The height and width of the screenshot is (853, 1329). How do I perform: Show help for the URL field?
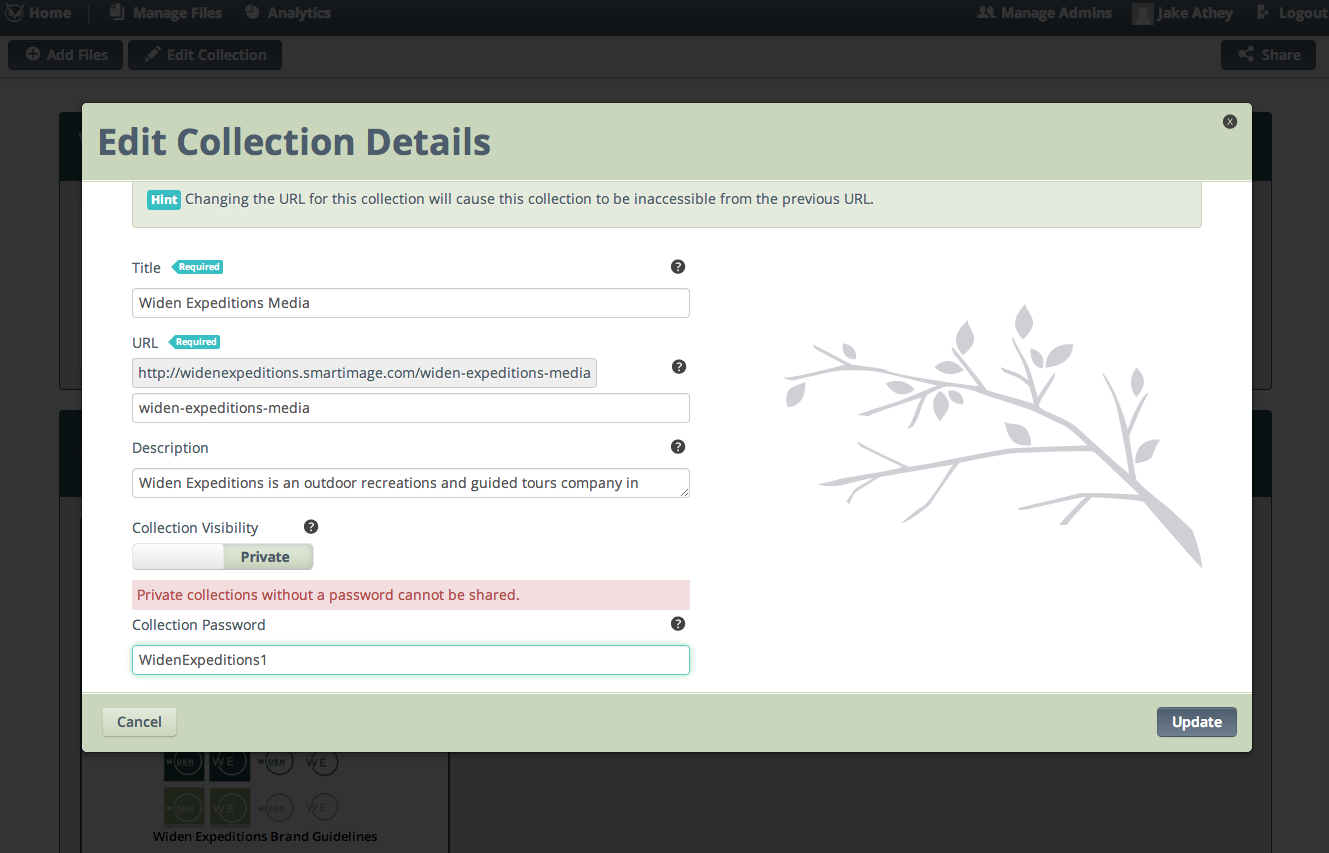[x=678, y=367]
